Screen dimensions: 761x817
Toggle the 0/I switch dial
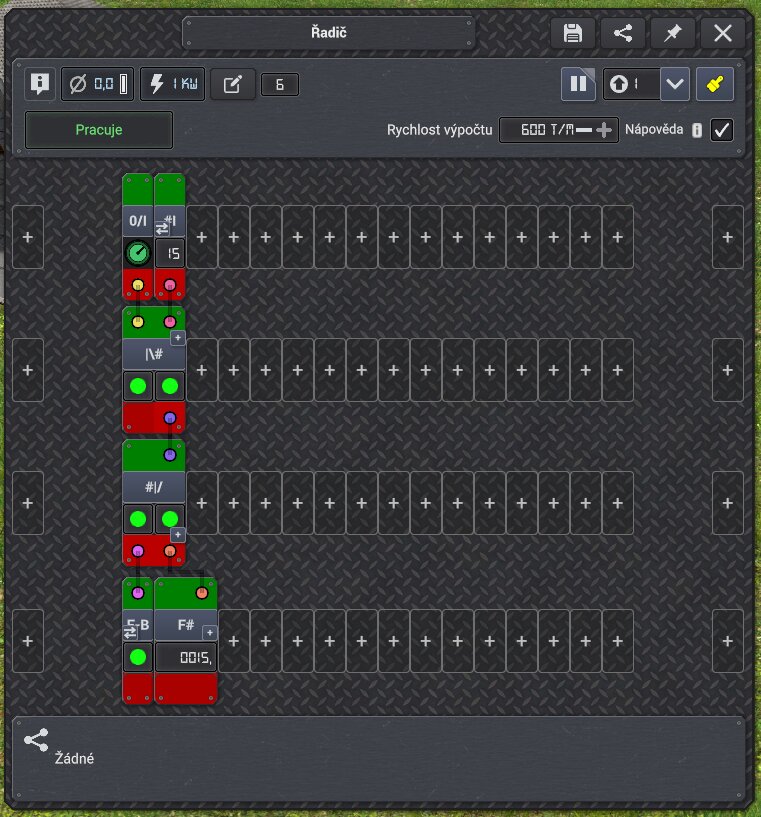tap(138, 253)
